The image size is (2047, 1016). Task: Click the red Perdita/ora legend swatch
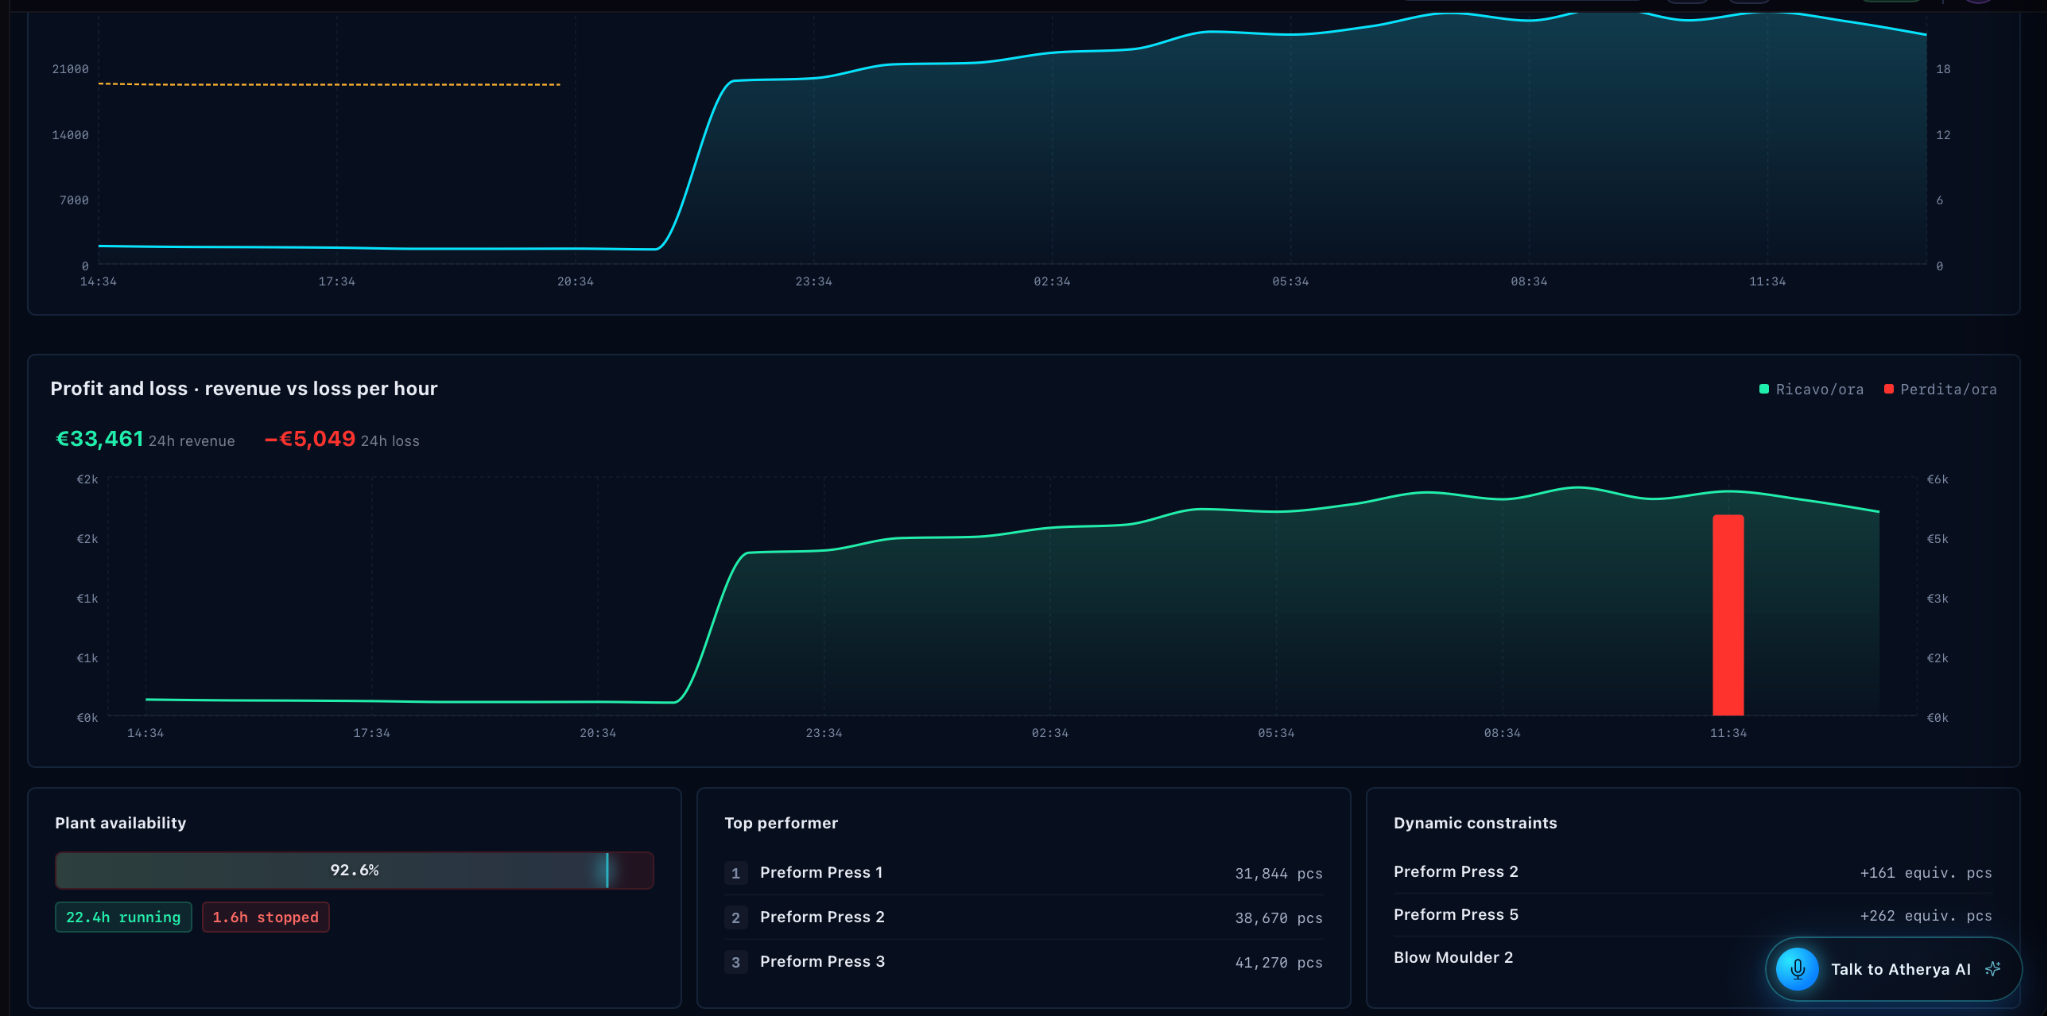coord(1888,389)
